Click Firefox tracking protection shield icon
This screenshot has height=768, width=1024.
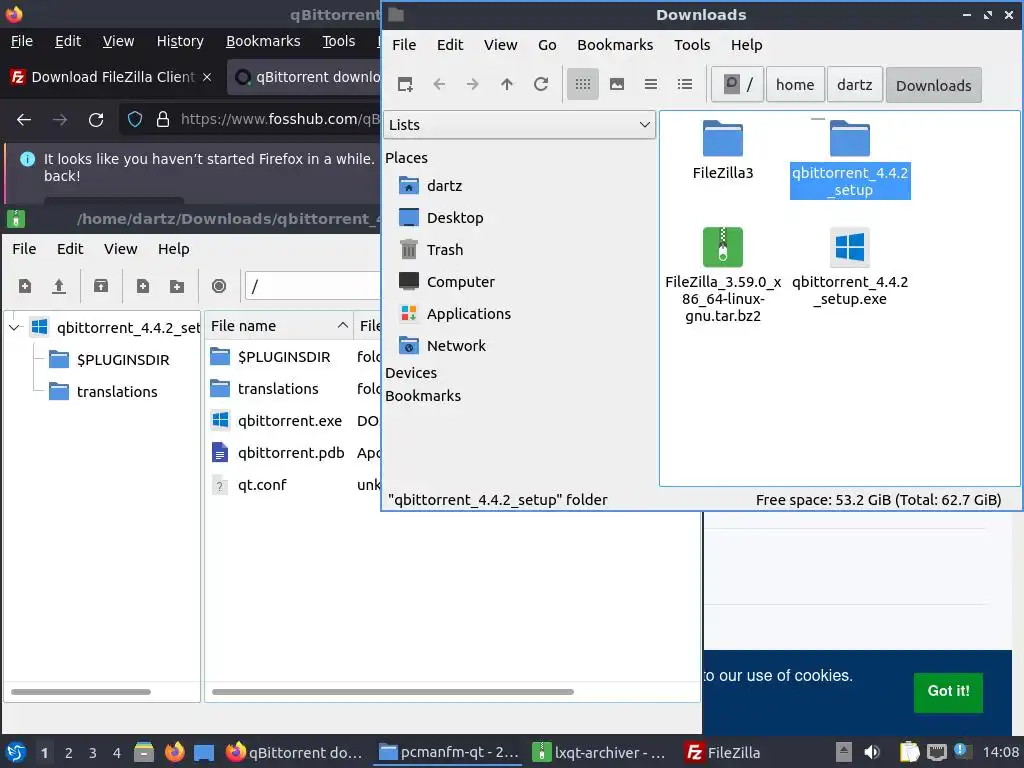(x=135, y=120)
